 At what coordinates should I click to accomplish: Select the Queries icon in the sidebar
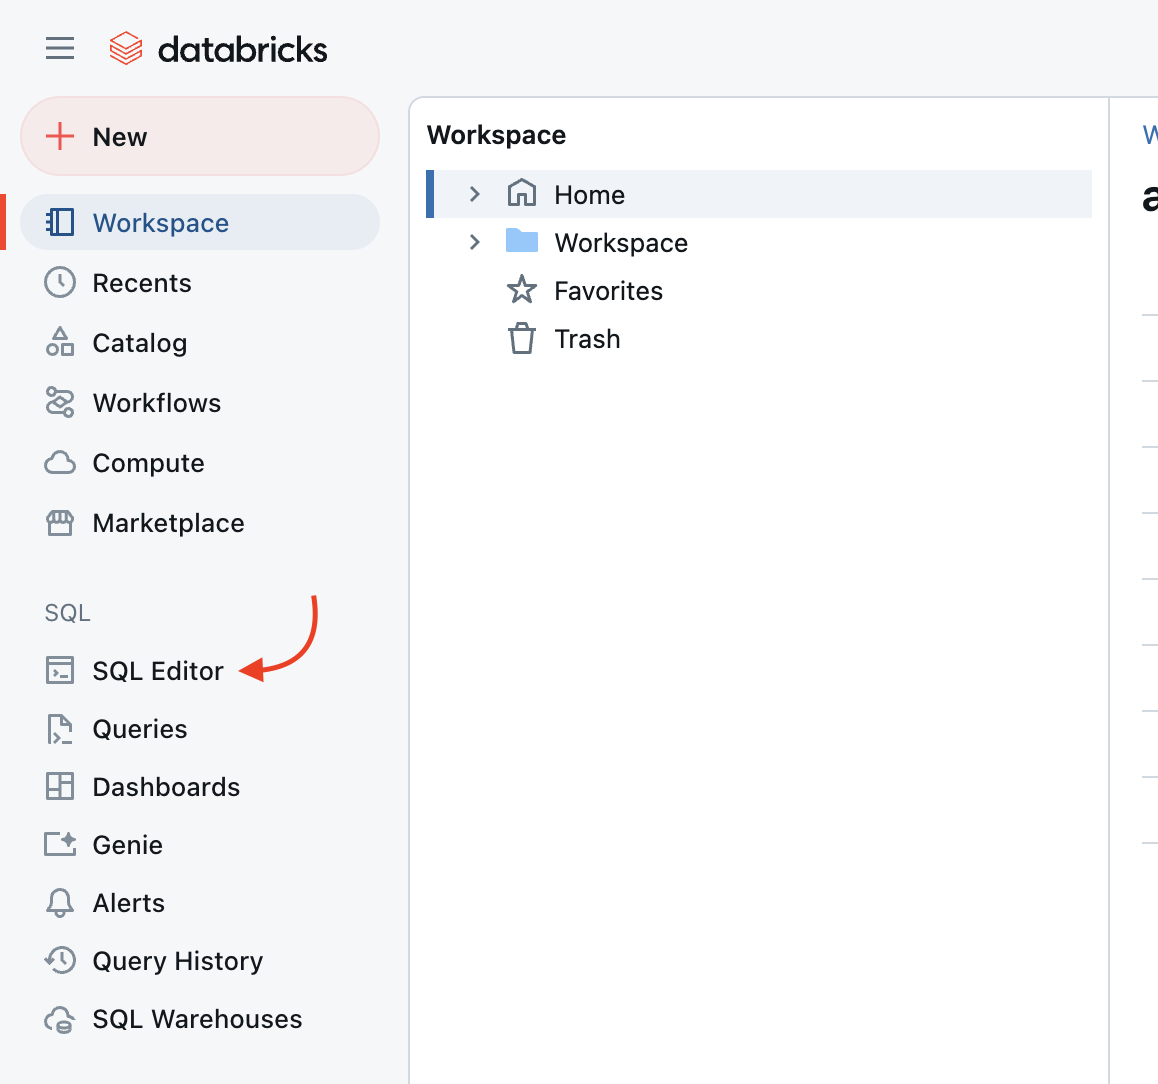click(x=139, y=728)
